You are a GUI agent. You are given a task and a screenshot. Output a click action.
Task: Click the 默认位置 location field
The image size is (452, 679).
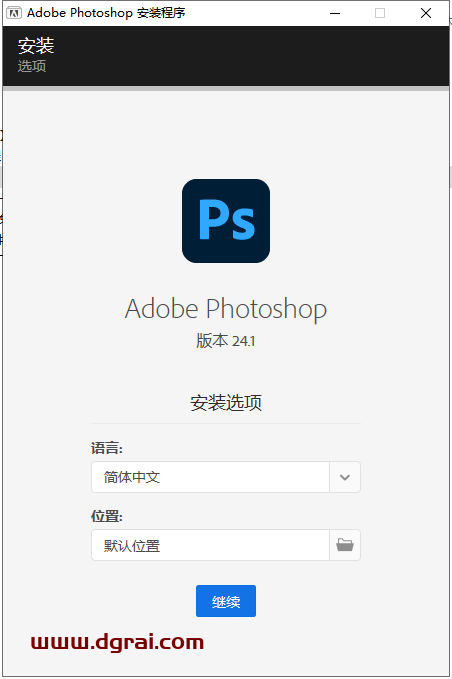tap(210, 545)
